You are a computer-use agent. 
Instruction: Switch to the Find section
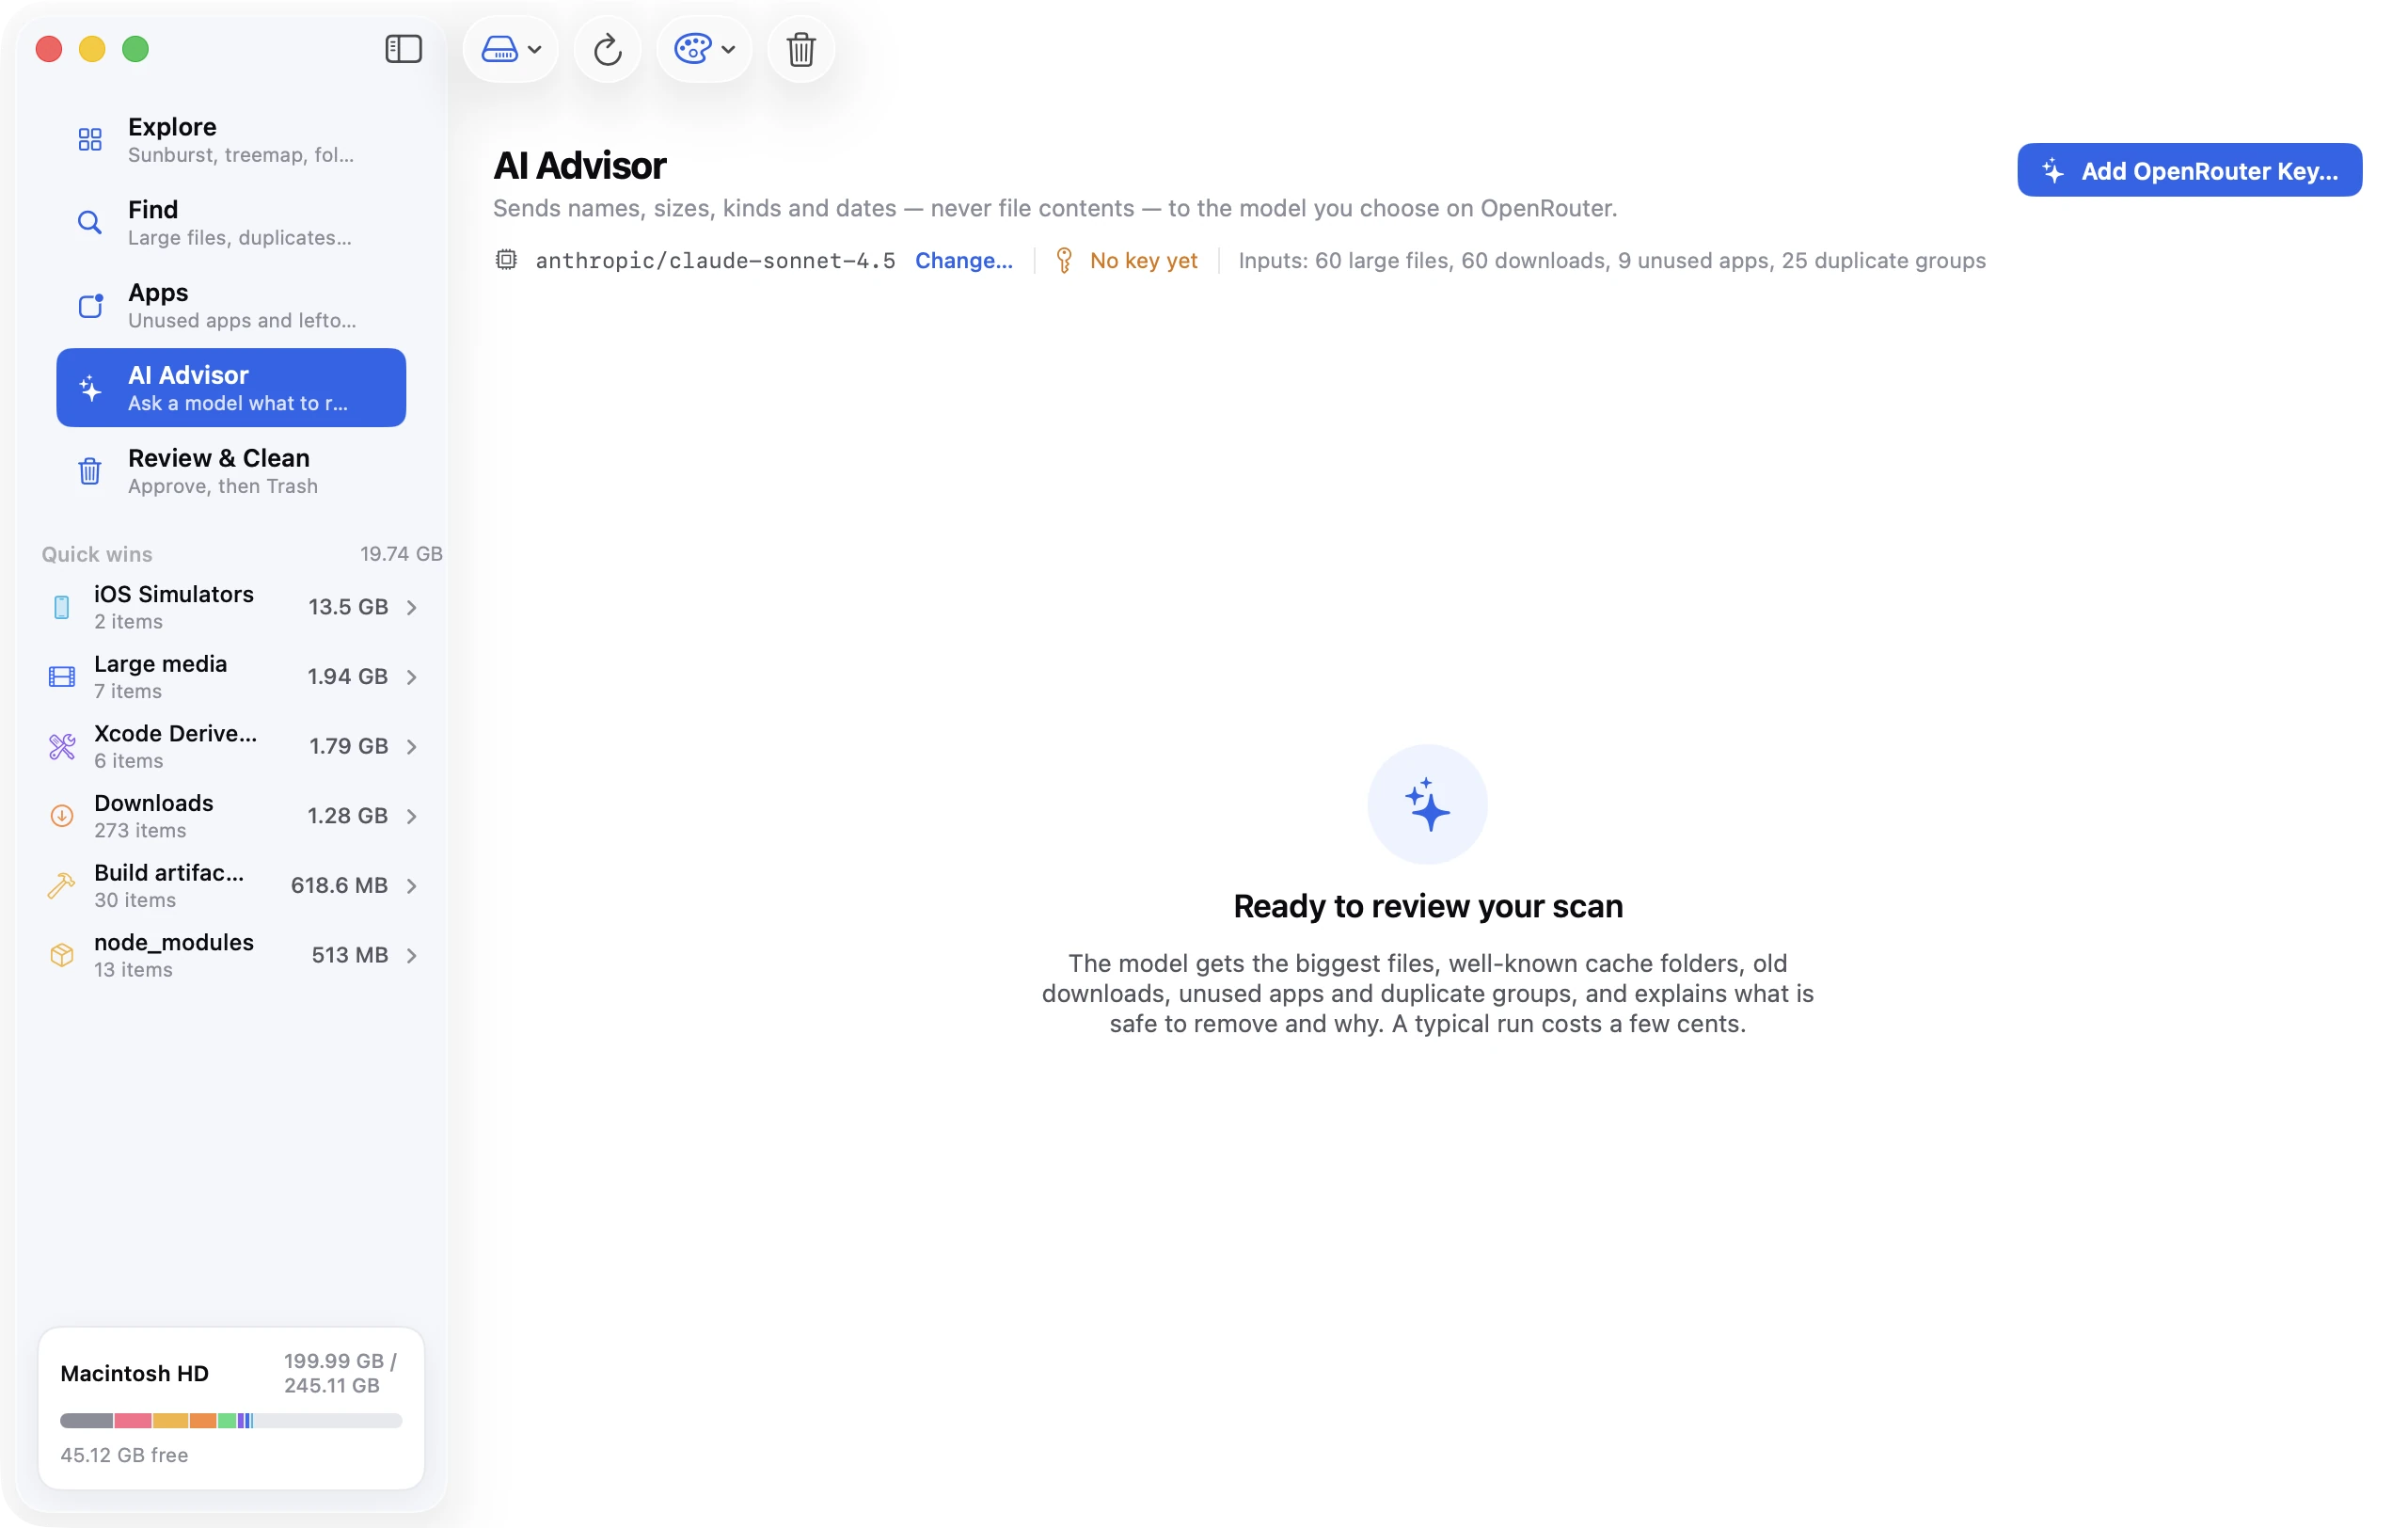pos(231,222)
